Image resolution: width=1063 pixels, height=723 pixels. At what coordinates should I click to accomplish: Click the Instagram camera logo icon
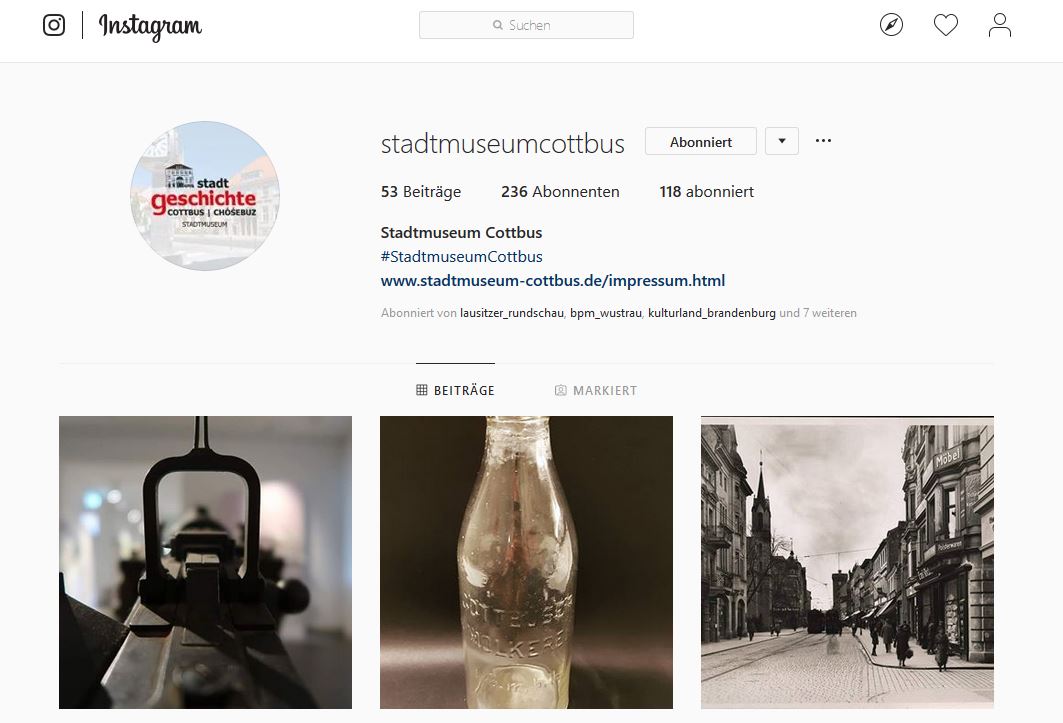click(54, 25)
